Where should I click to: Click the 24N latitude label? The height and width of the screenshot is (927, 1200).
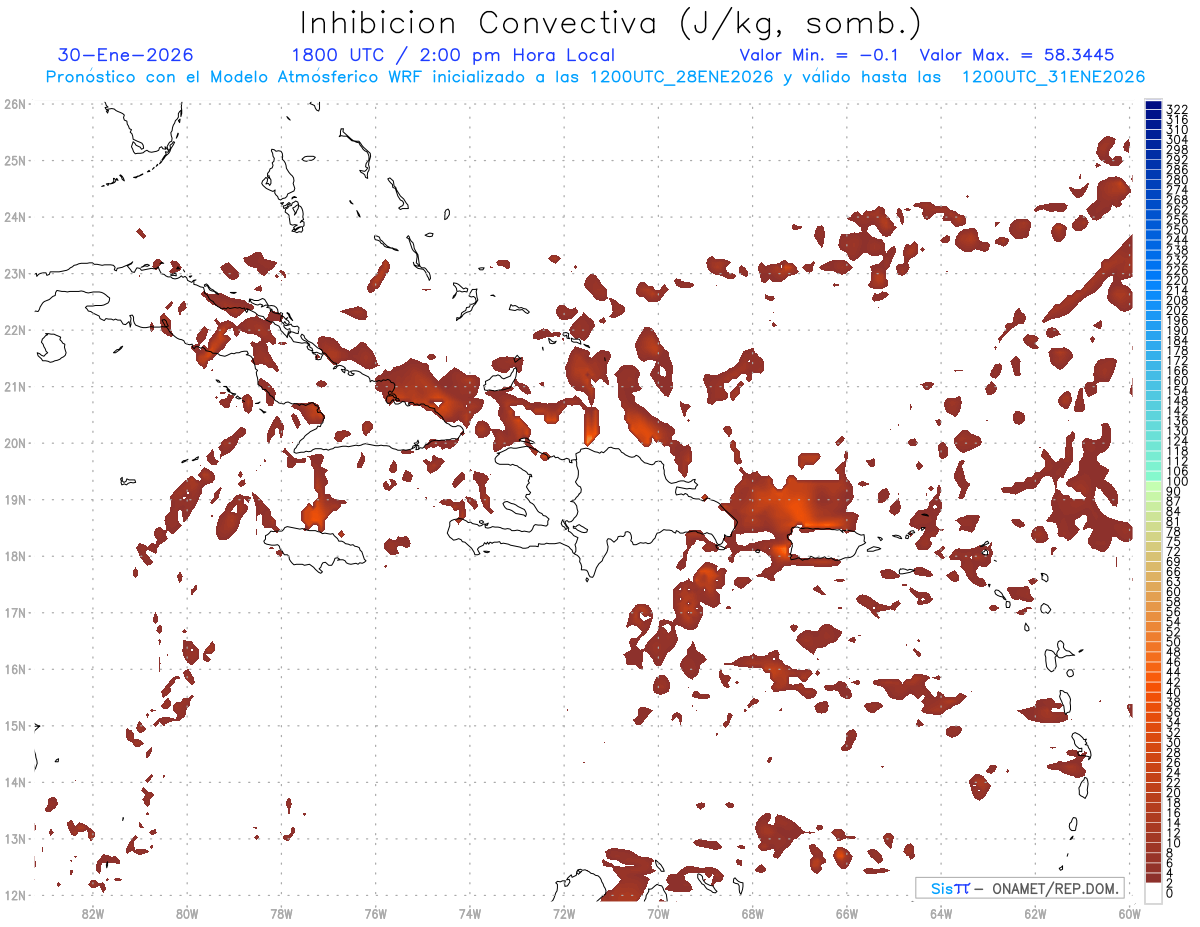click(x=15, y=217)
